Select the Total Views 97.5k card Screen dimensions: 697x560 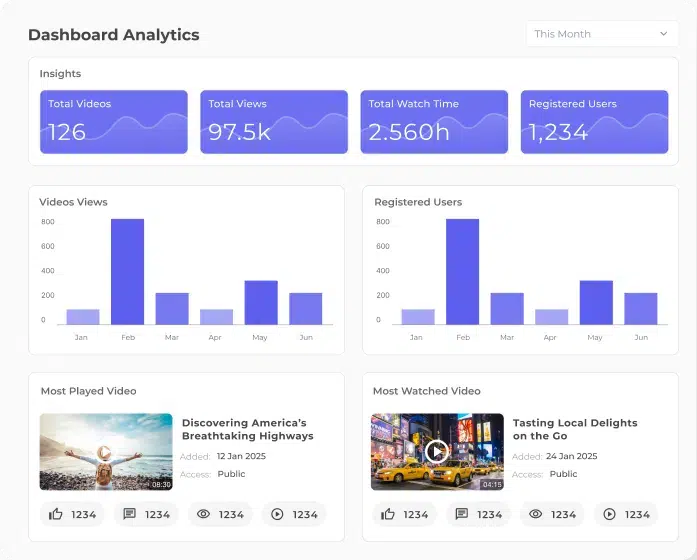tap(274, 122)
